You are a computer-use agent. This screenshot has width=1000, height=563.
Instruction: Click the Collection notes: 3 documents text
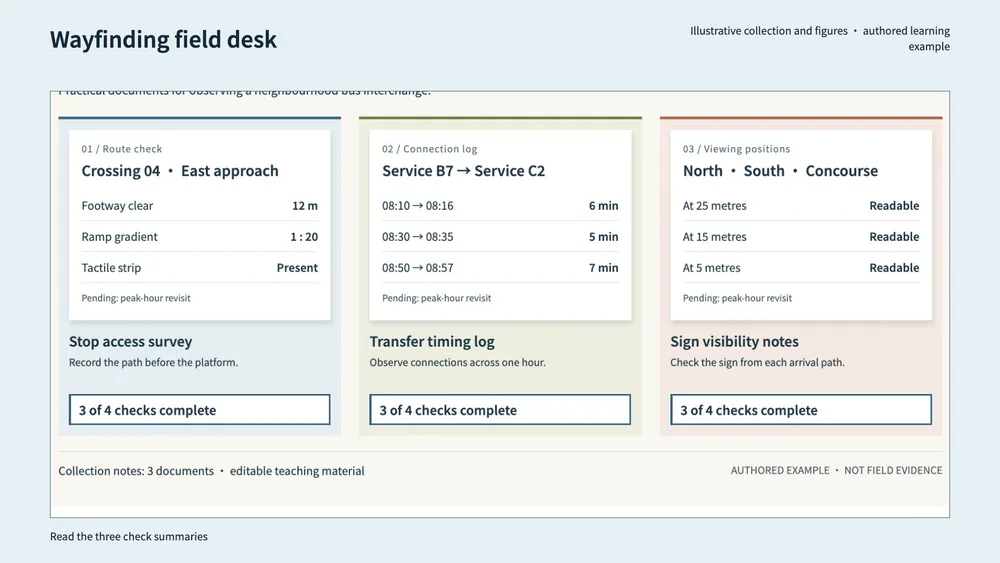[x=136, y=471]
